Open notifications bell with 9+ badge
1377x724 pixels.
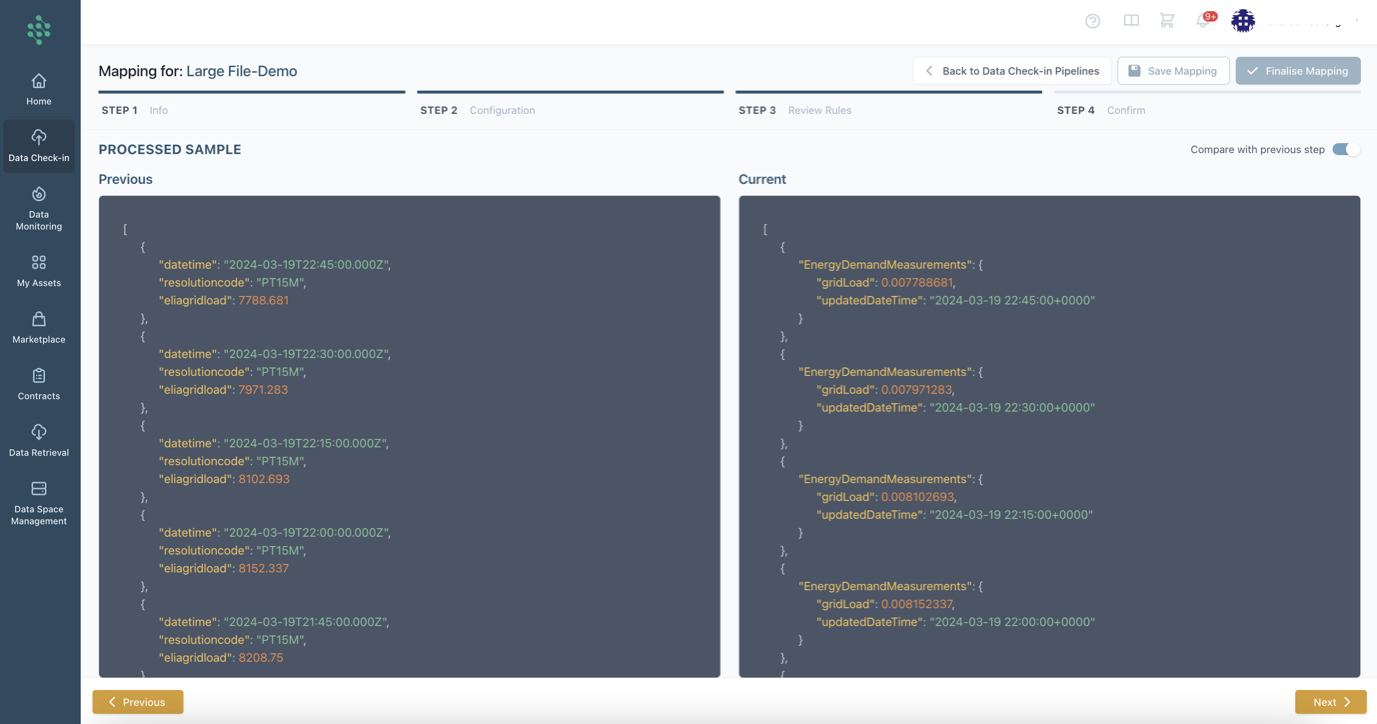[x=1203, y=21]
